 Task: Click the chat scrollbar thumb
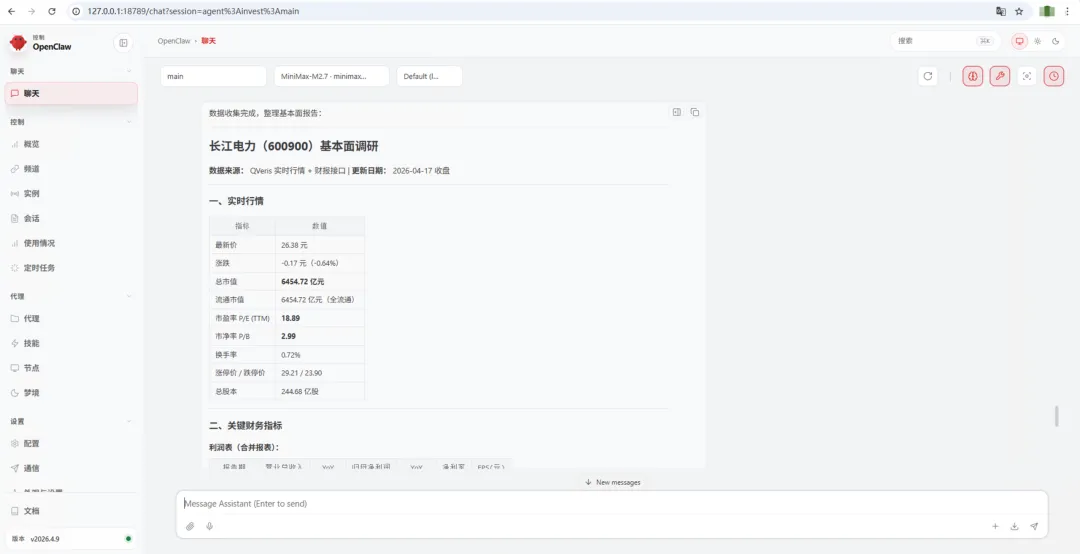[1057, 416]
